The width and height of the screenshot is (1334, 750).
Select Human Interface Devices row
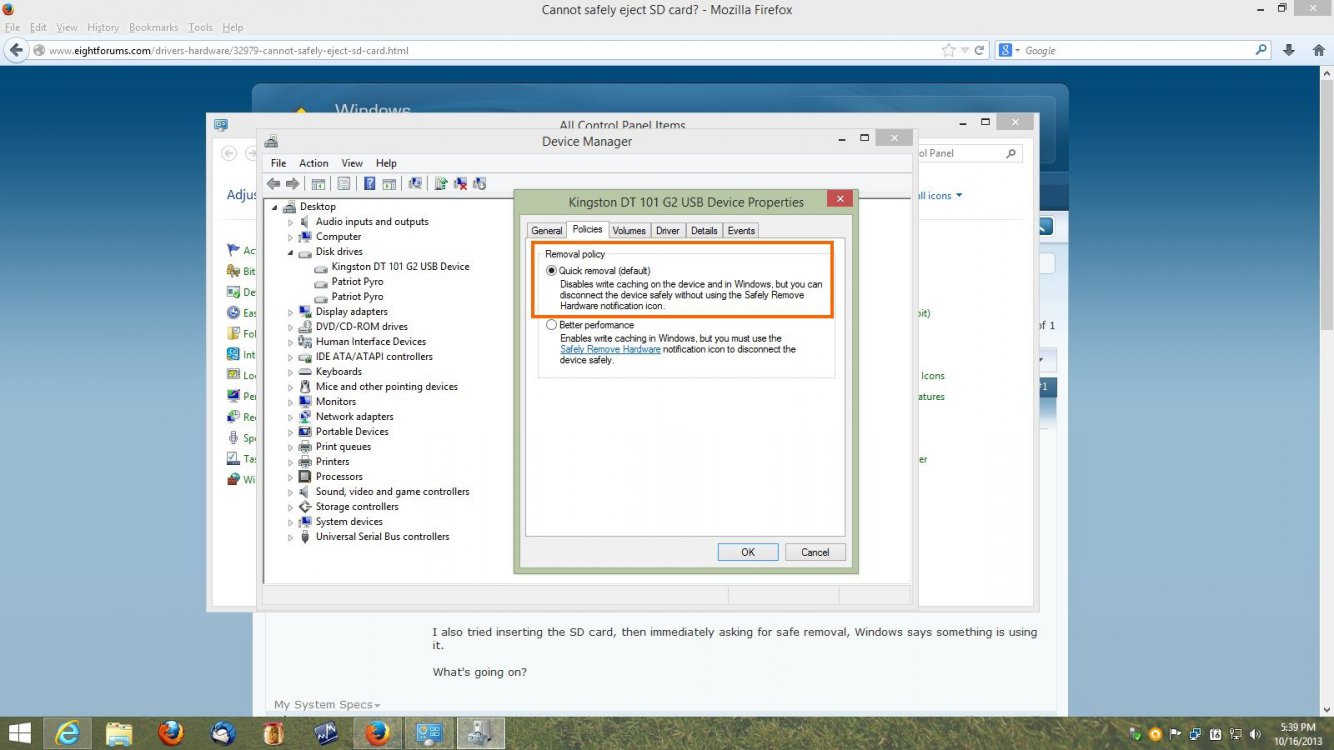click(x=371, y=342)
